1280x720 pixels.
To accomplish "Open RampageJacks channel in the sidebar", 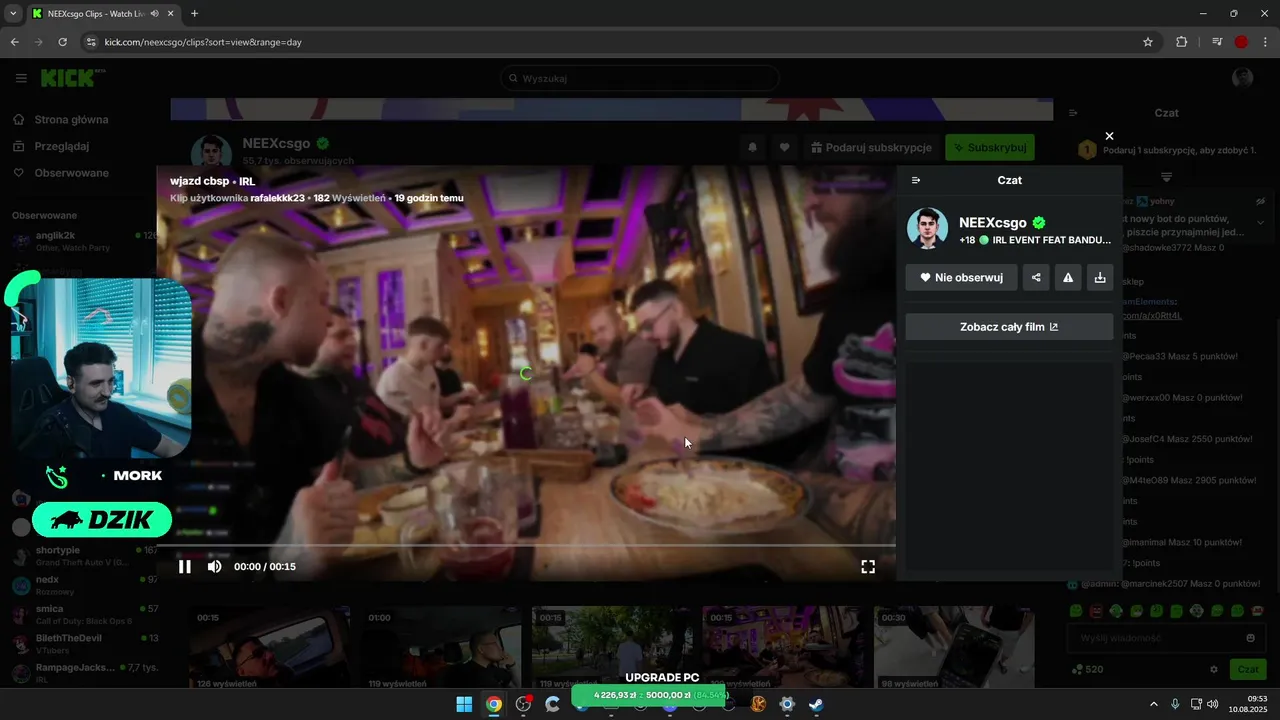I will tap(85, 672).
